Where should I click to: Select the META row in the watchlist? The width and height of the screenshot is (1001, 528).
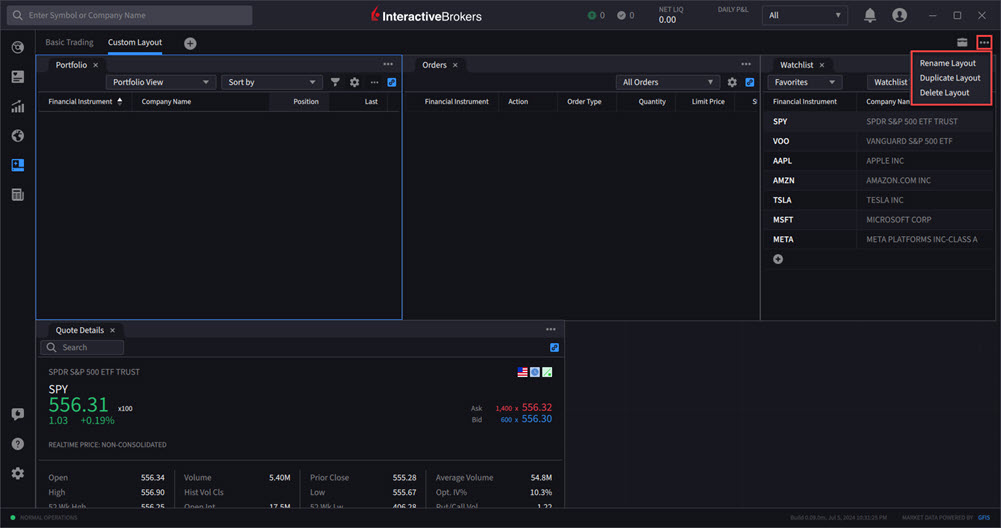click(x=878, y=239)
